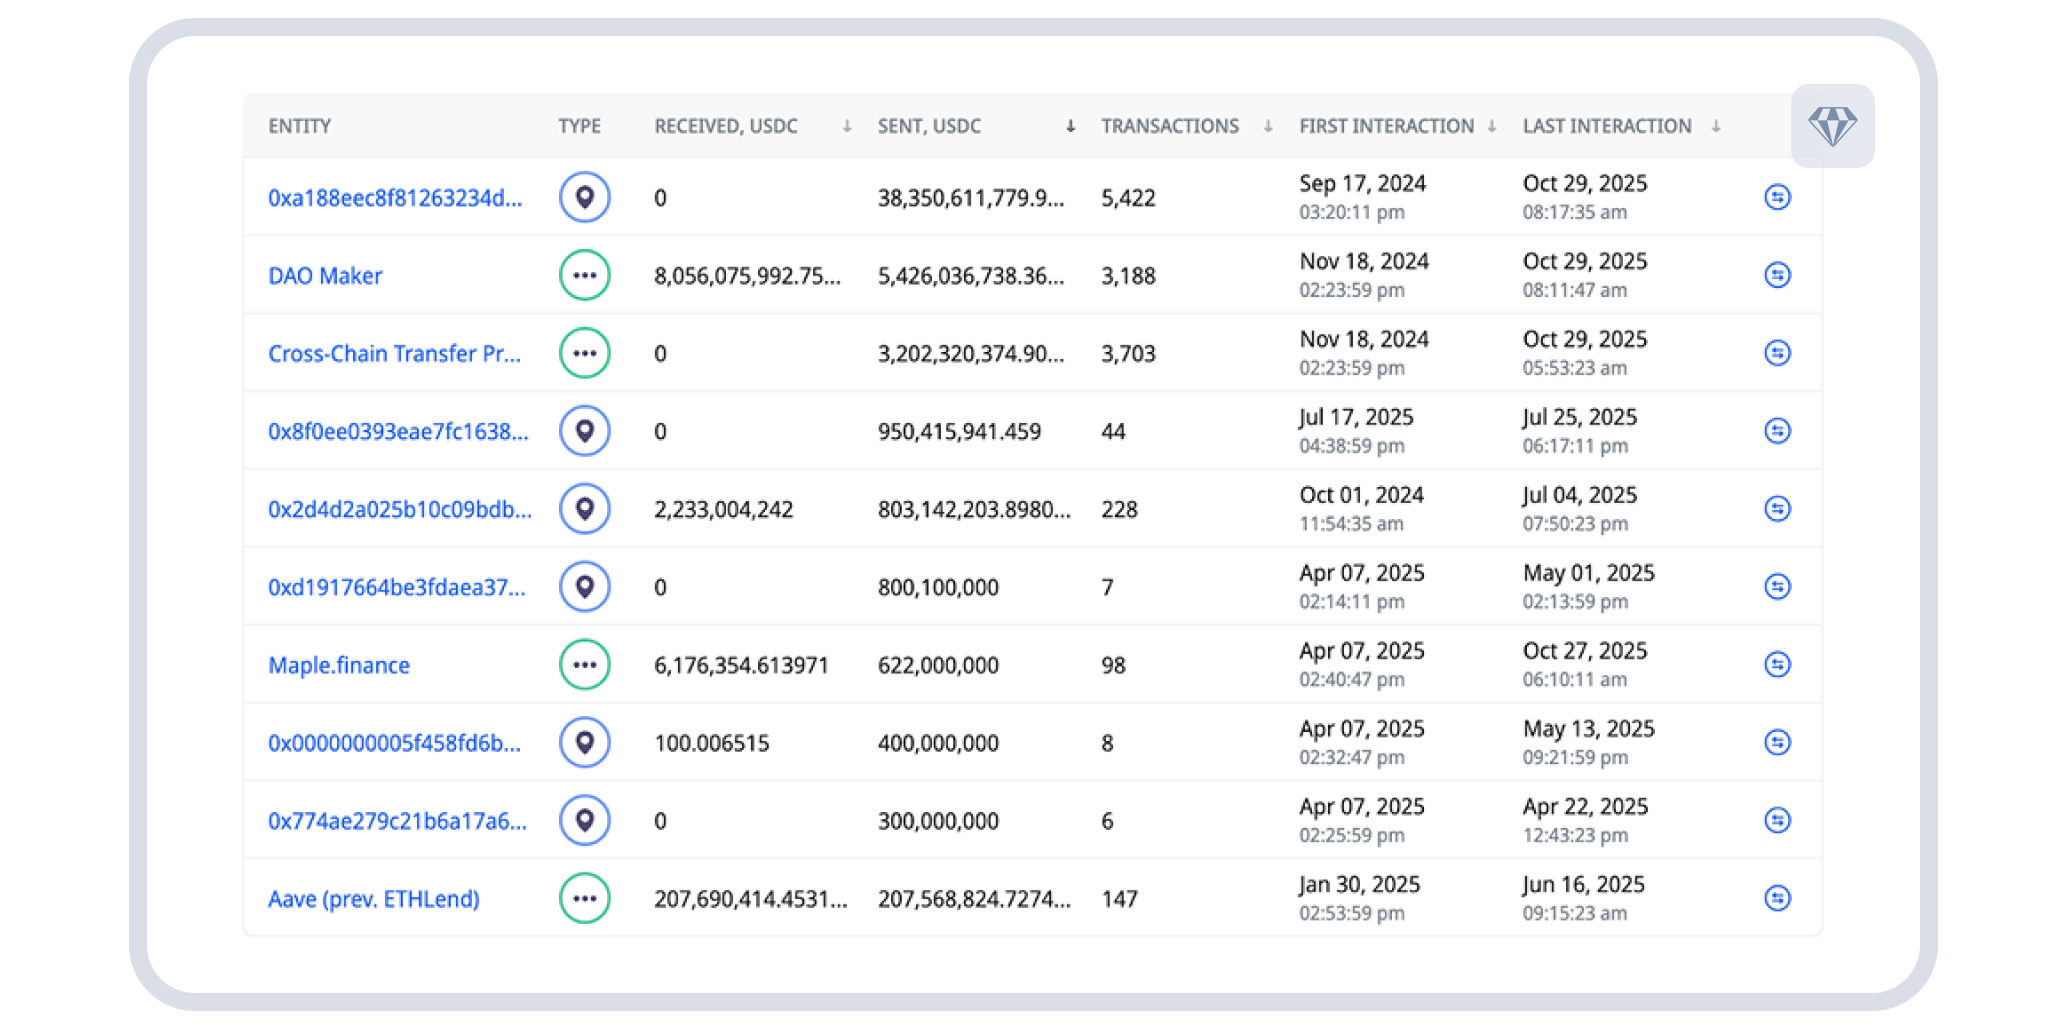The height and width of the screenshot is (1029, 2064).
Task: Open the Maple.finance entity link
Action: 339,666
